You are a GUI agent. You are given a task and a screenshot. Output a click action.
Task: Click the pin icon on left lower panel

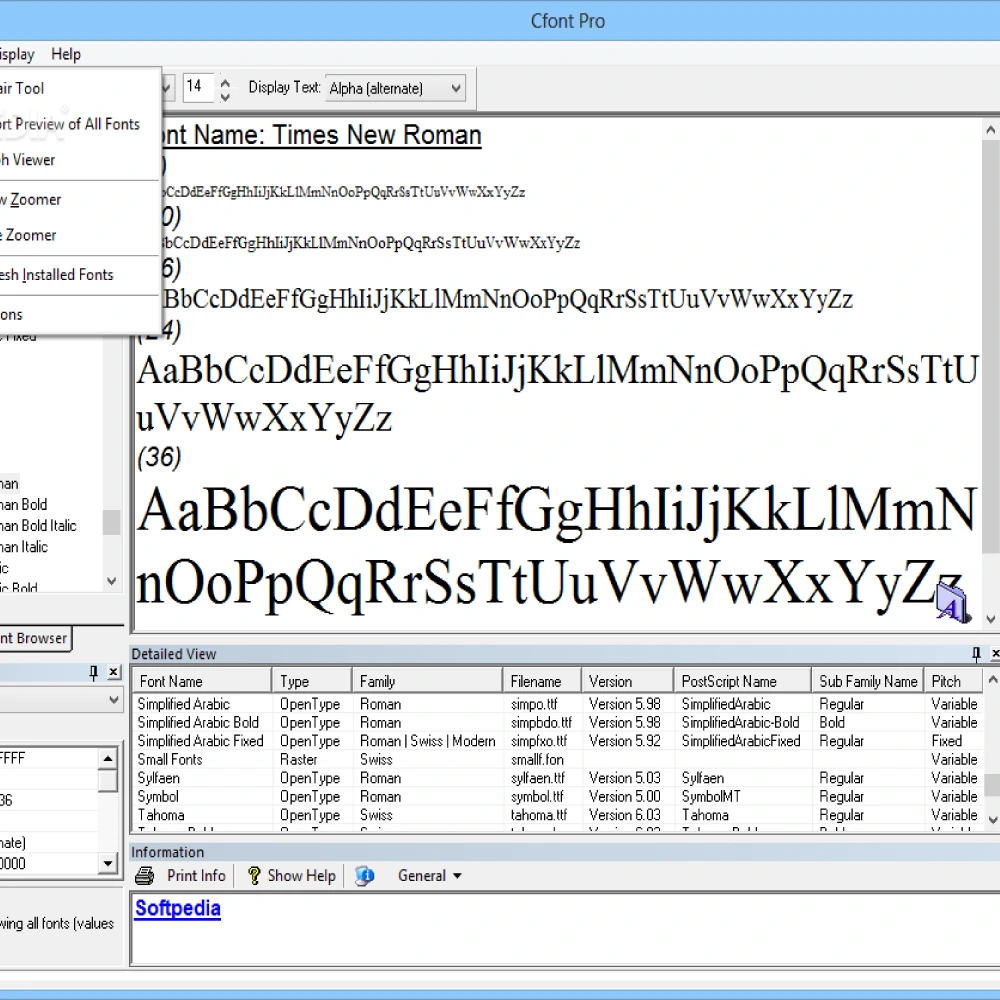tap(94, 672)
